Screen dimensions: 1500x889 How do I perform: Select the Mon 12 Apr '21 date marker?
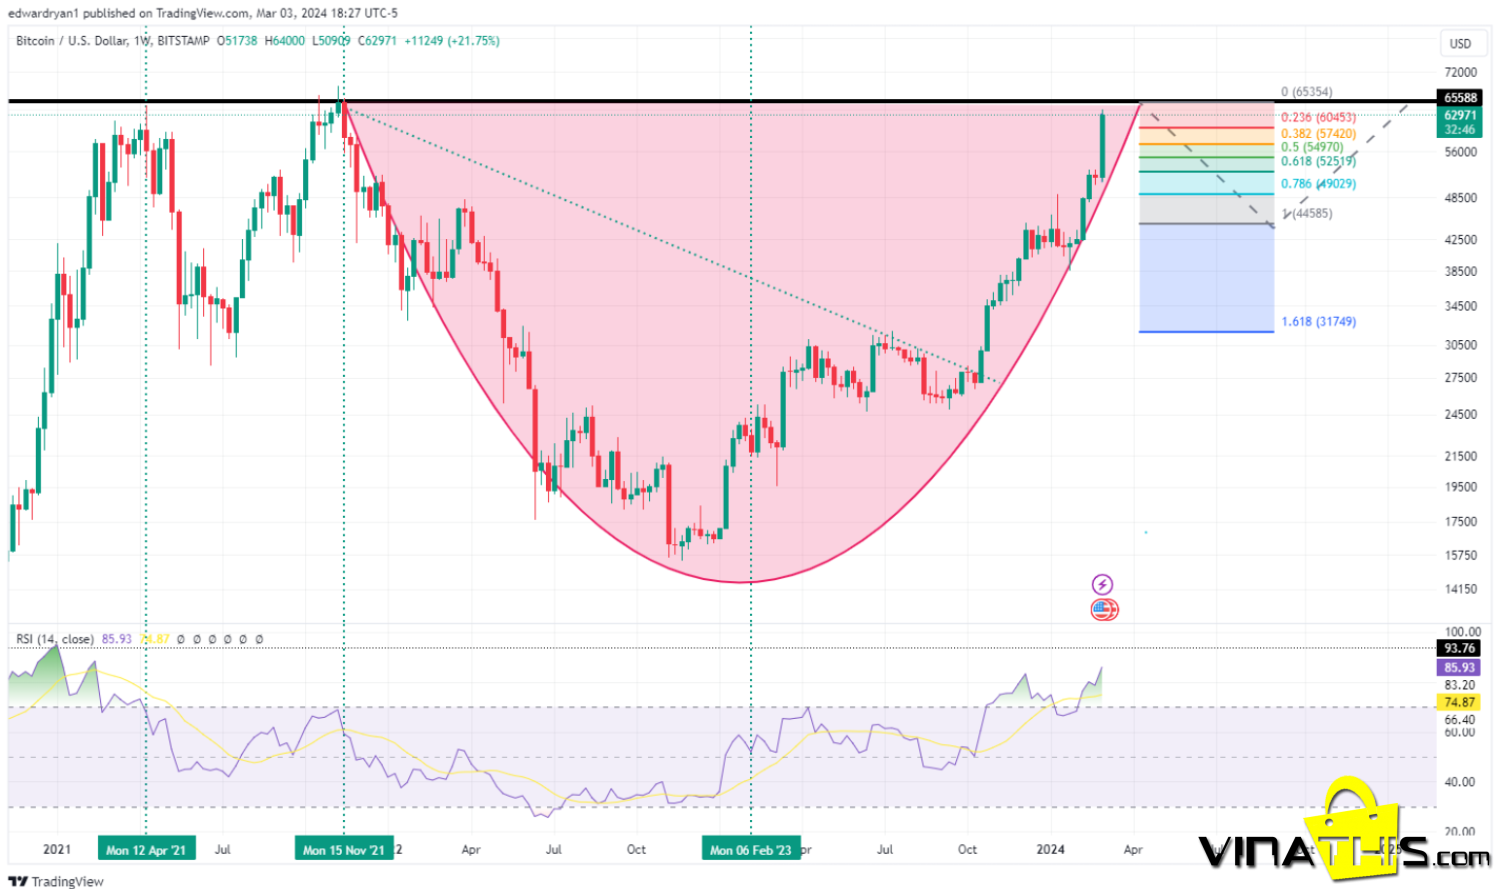point(146,850)
